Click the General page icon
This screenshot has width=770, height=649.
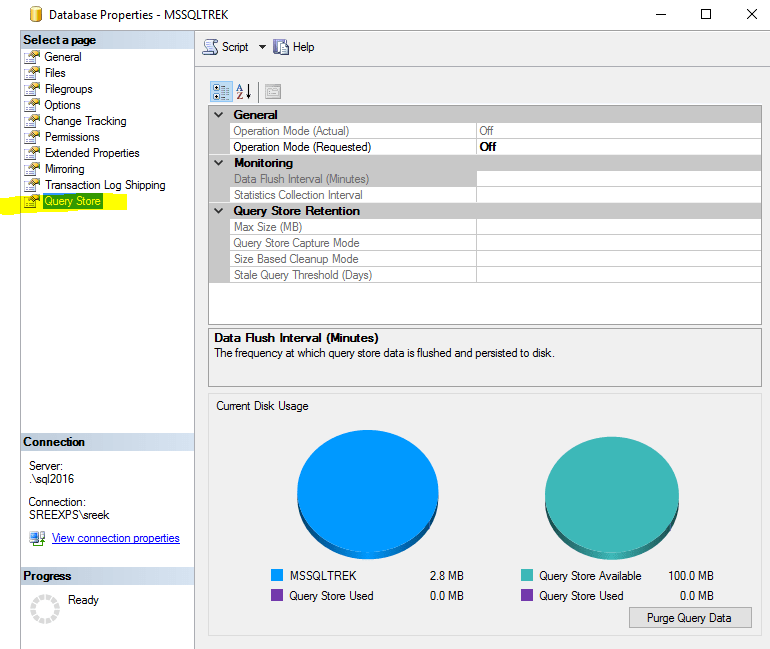click(x=32, y=57)
